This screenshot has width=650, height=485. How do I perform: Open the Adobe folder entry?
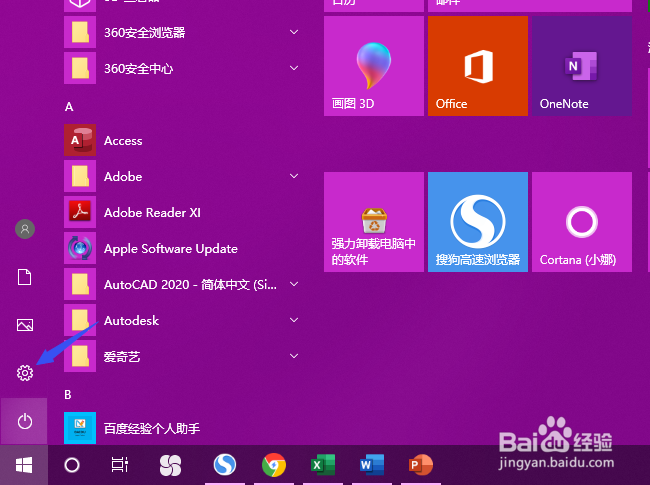coord(182,177)
